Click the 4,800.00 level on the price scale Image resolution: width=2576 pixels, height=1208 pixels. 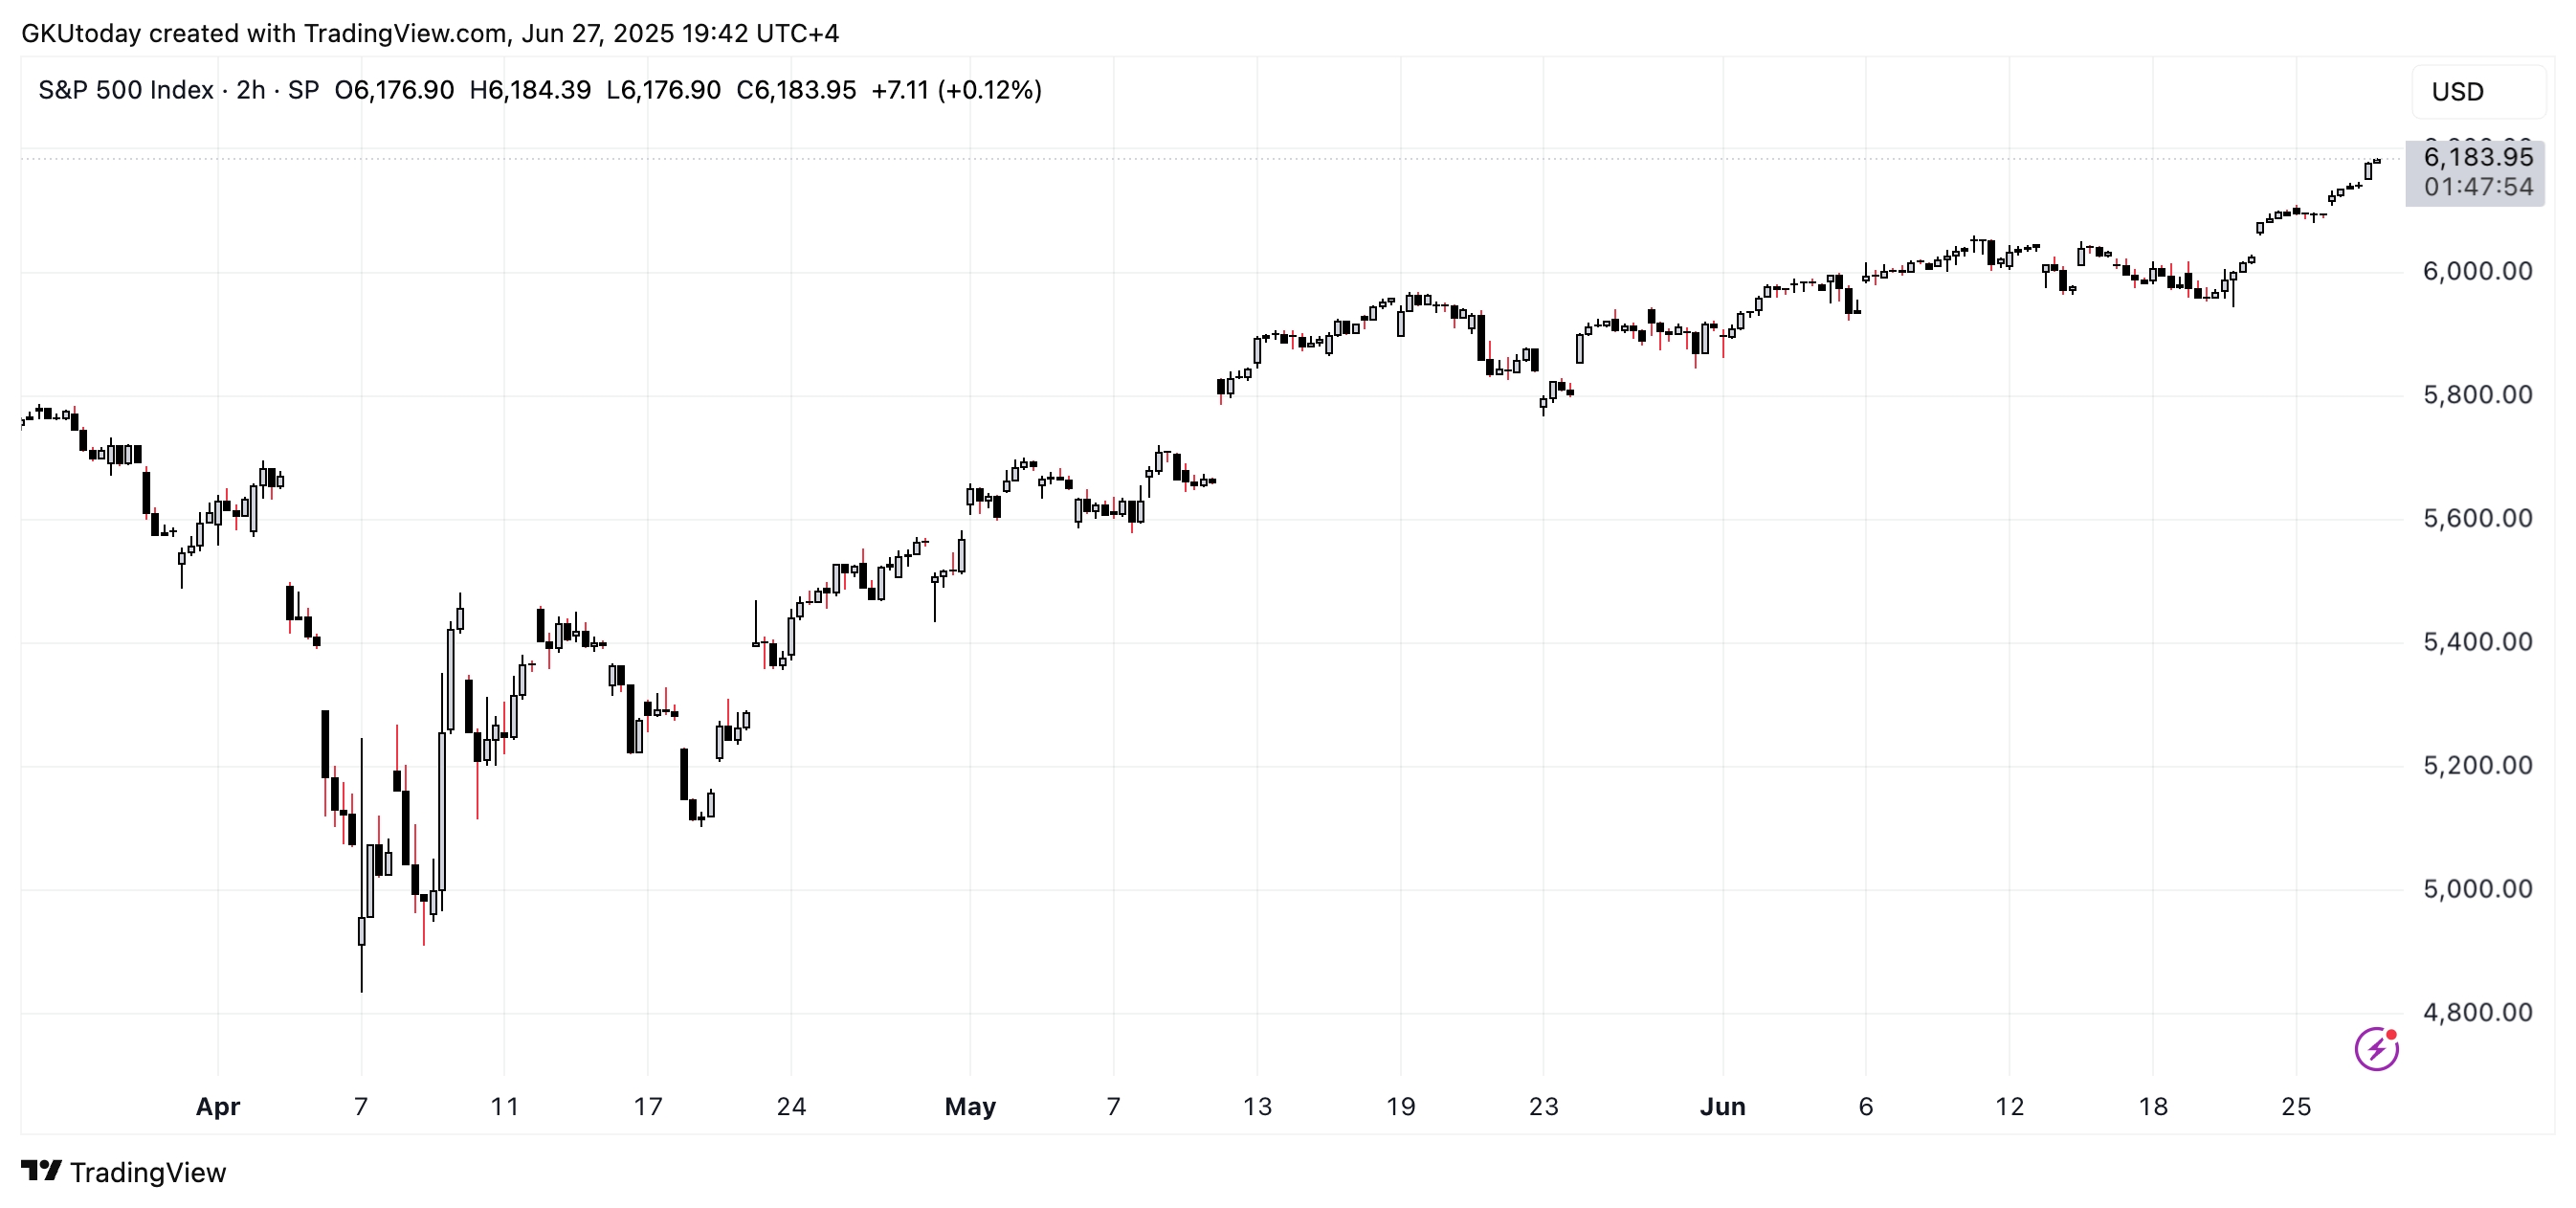pyautogui.click(x=2477, y=1012)
